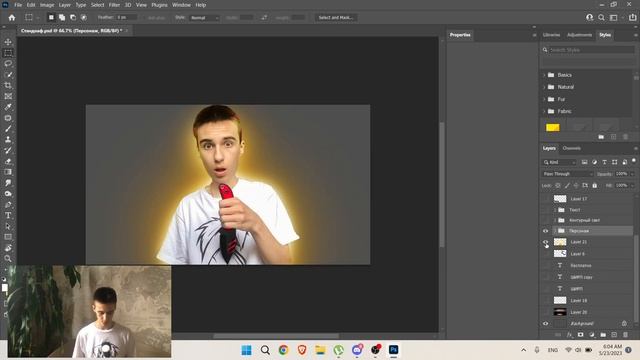
Task: Select the Clone Stamp tool
Action: pyautogui.click(x=8, y=140)
